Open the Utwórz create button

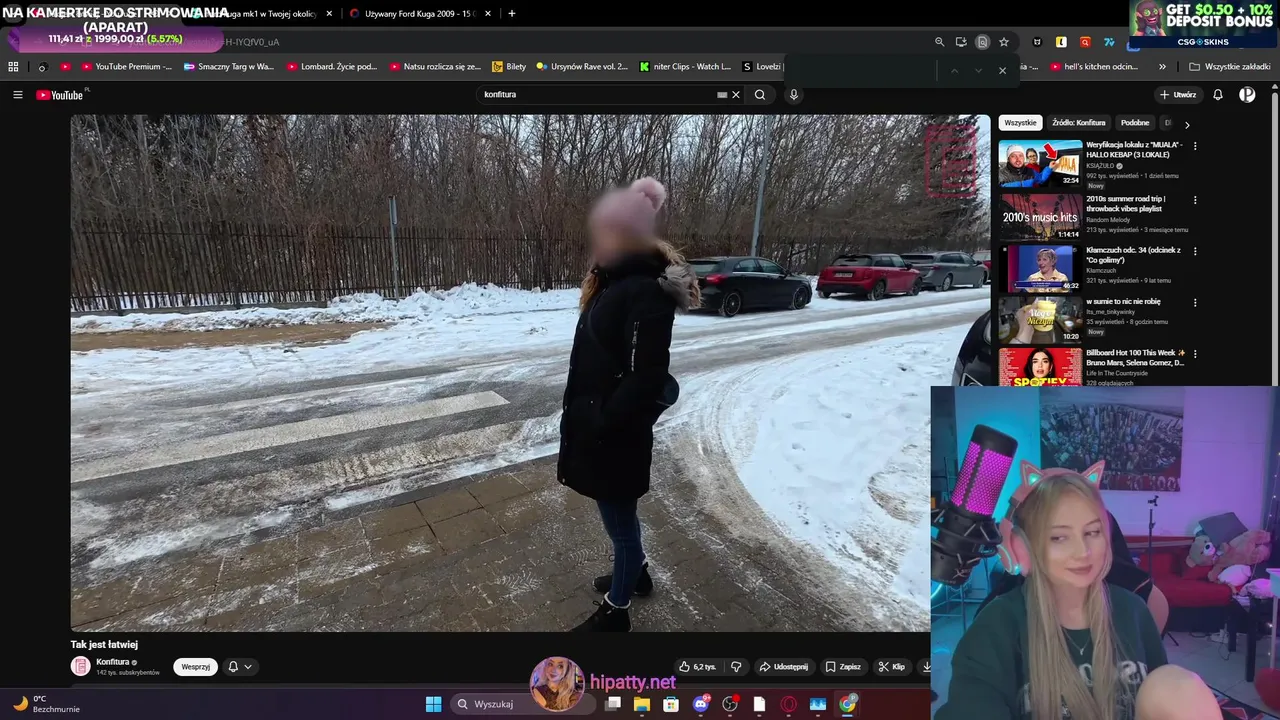(x=1178, y=95)
